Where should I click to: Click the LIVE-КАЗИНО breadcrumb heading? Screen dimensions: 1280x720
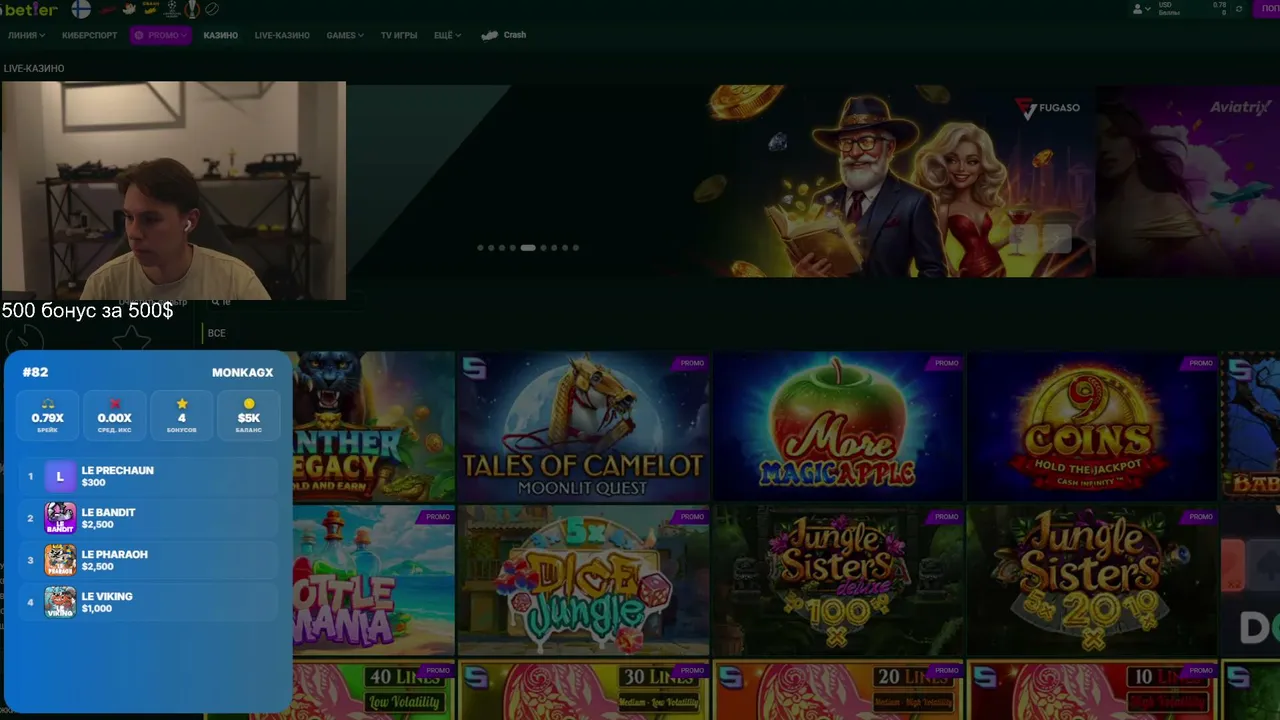coord(34,69)
